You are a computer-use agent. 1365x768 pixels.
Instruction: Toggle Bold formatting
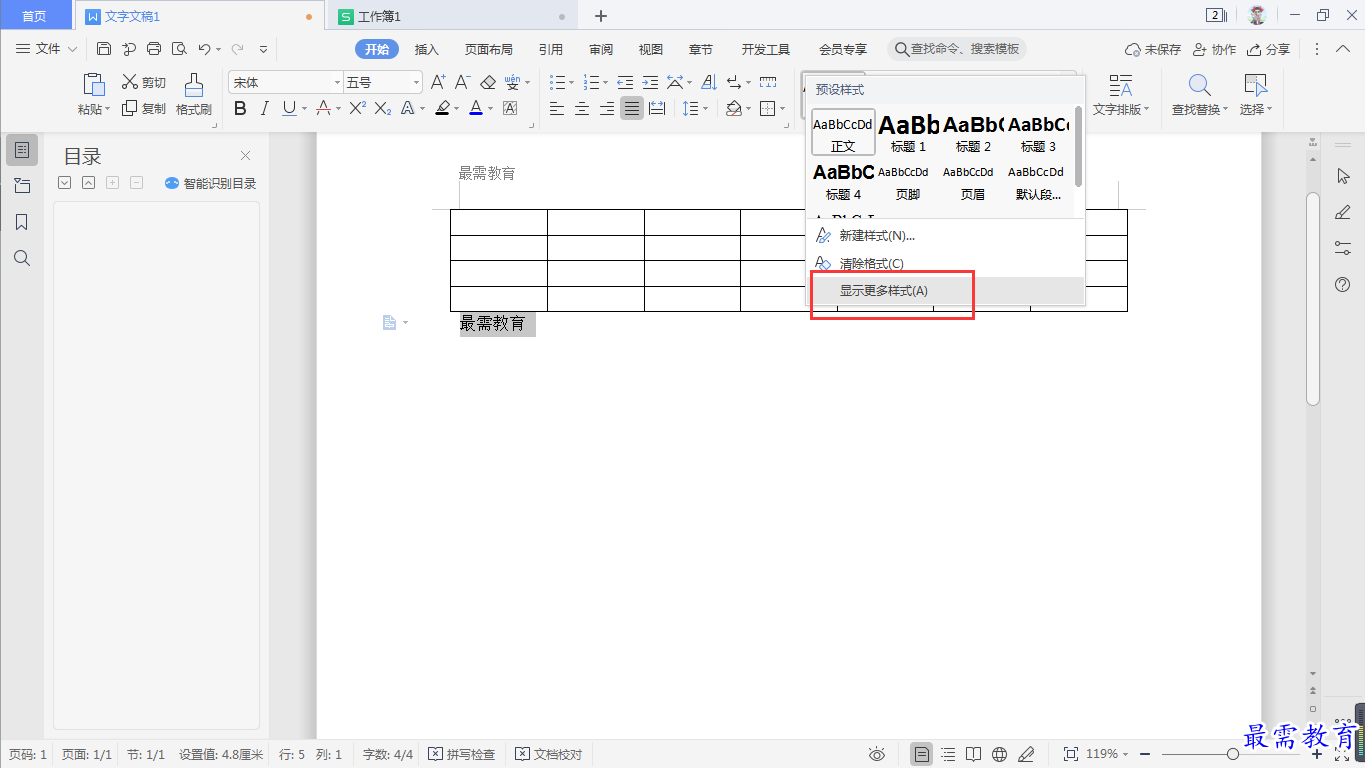point(240,108)
